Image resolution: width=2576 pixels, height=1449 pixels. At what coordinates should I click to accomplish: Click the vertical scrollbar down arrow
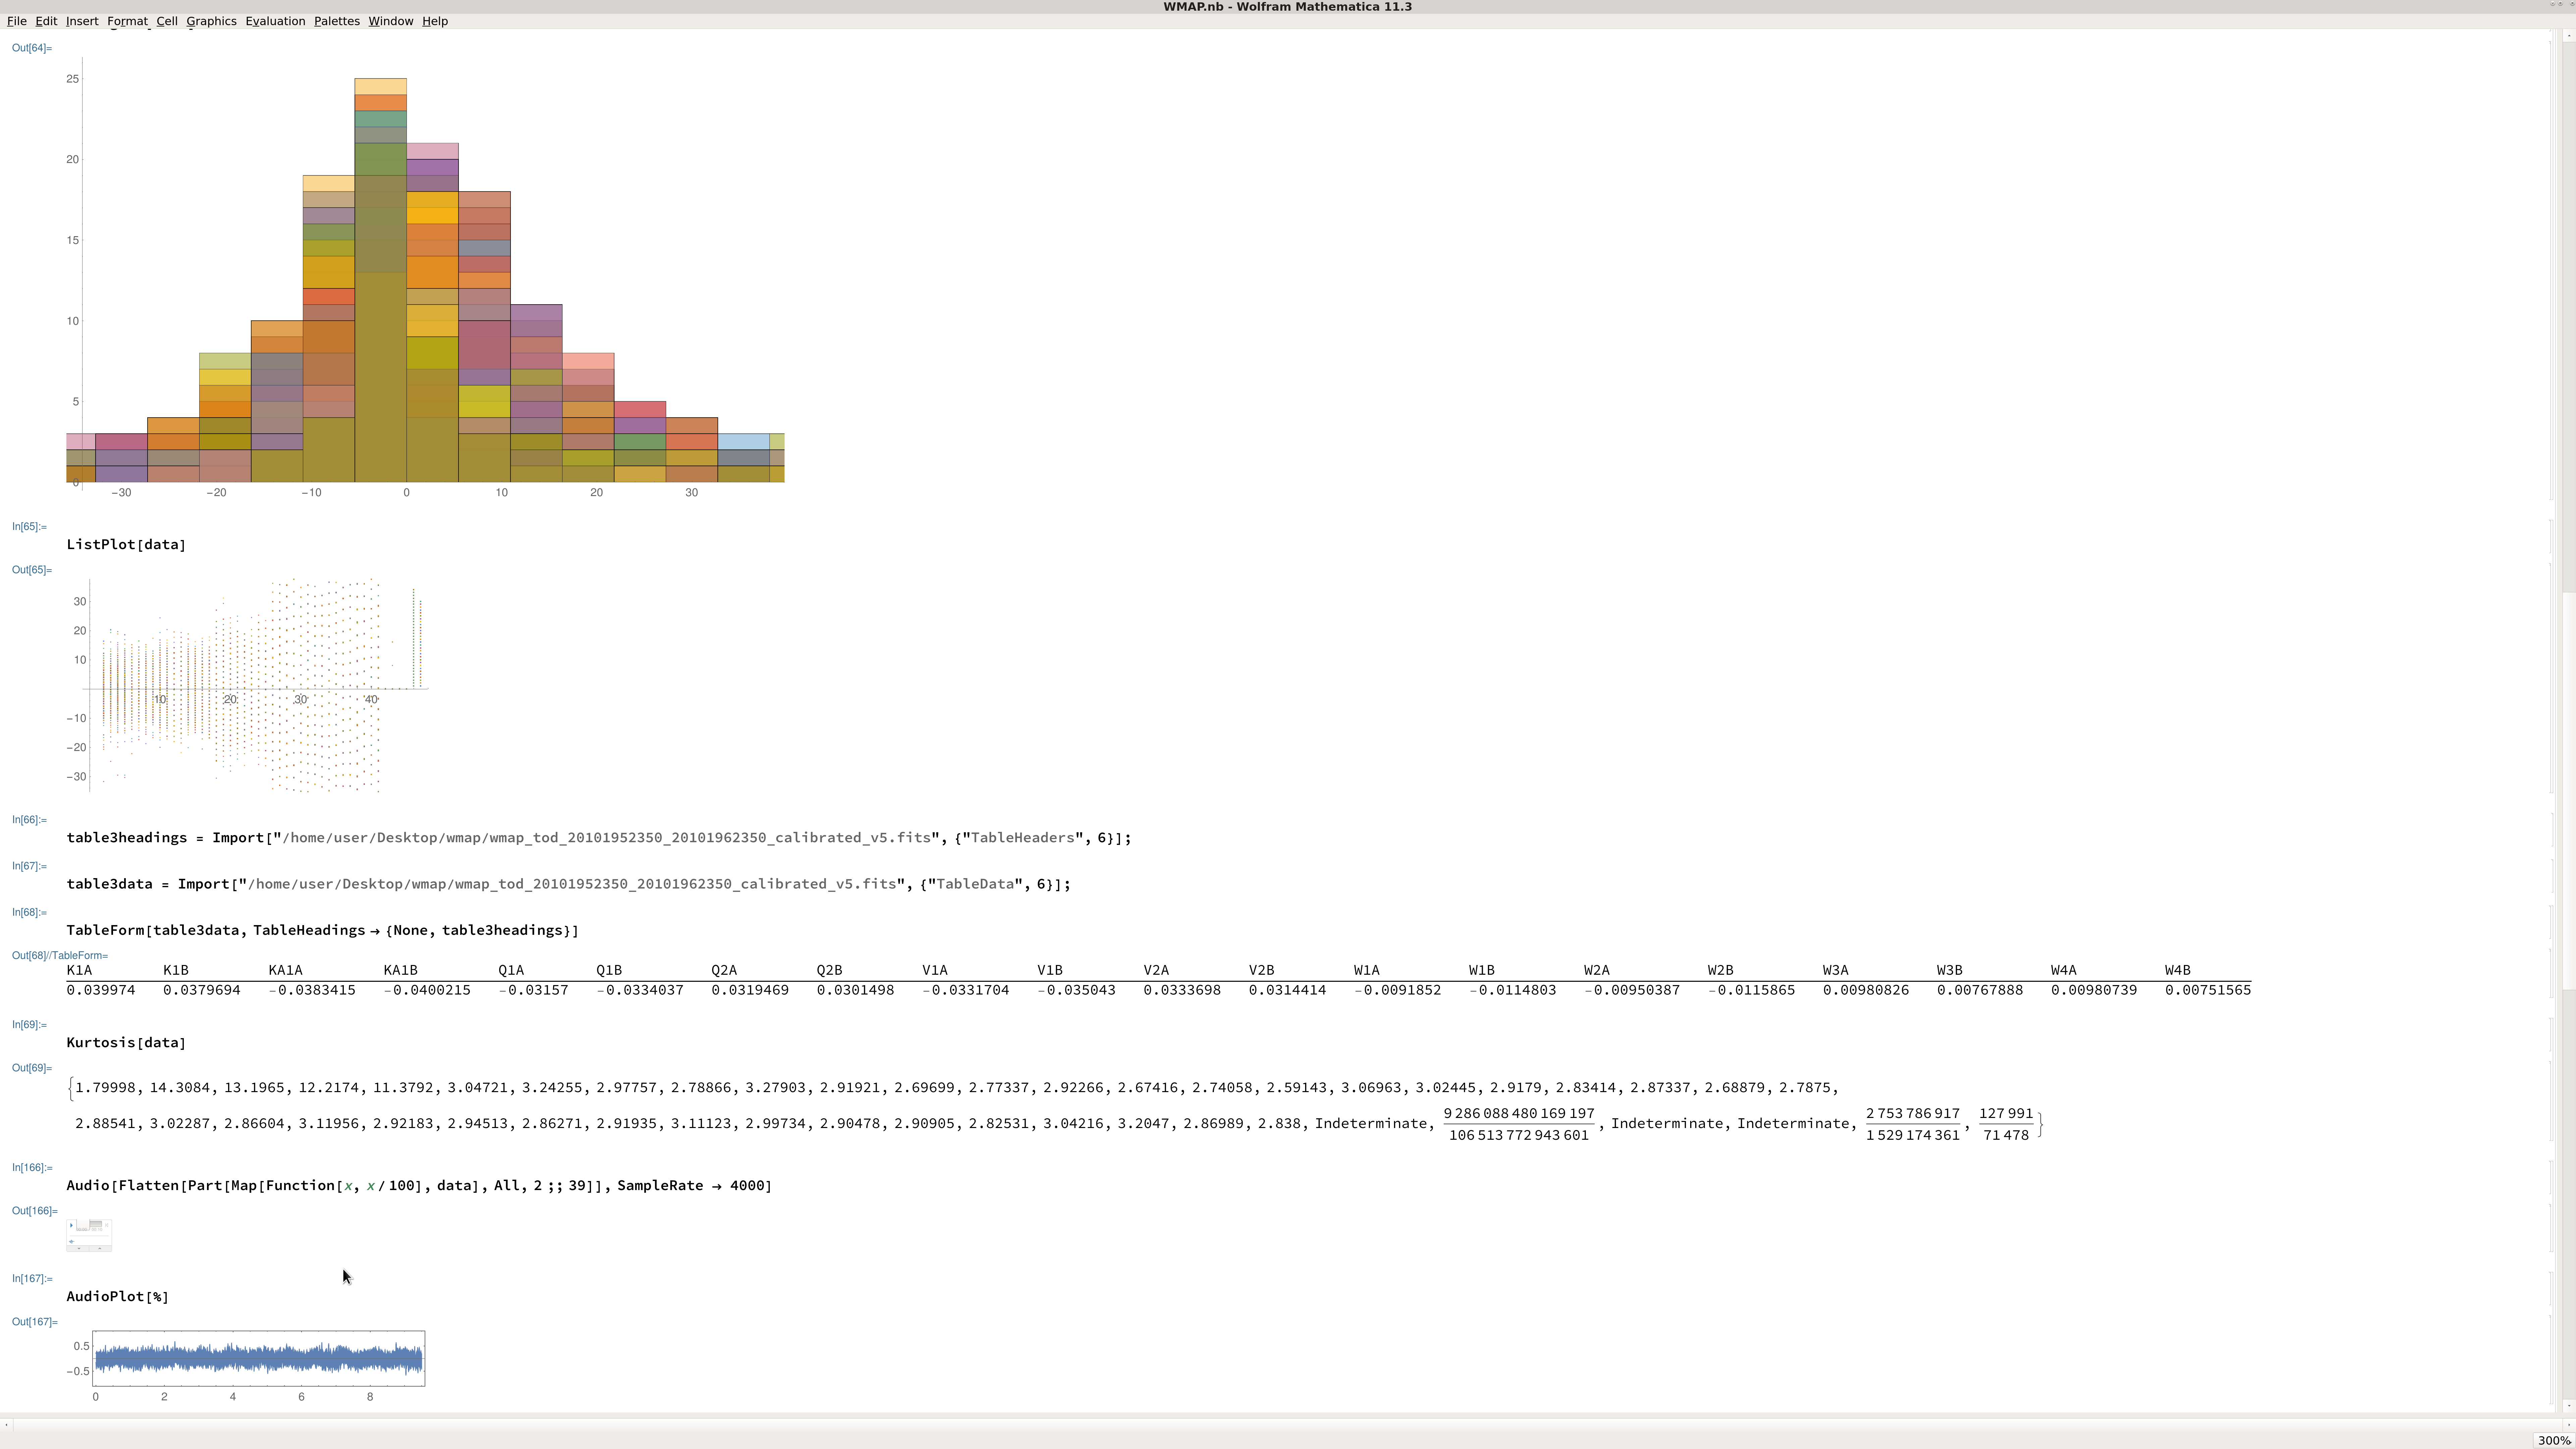pyautogui.click(x=2569, y=1406)
